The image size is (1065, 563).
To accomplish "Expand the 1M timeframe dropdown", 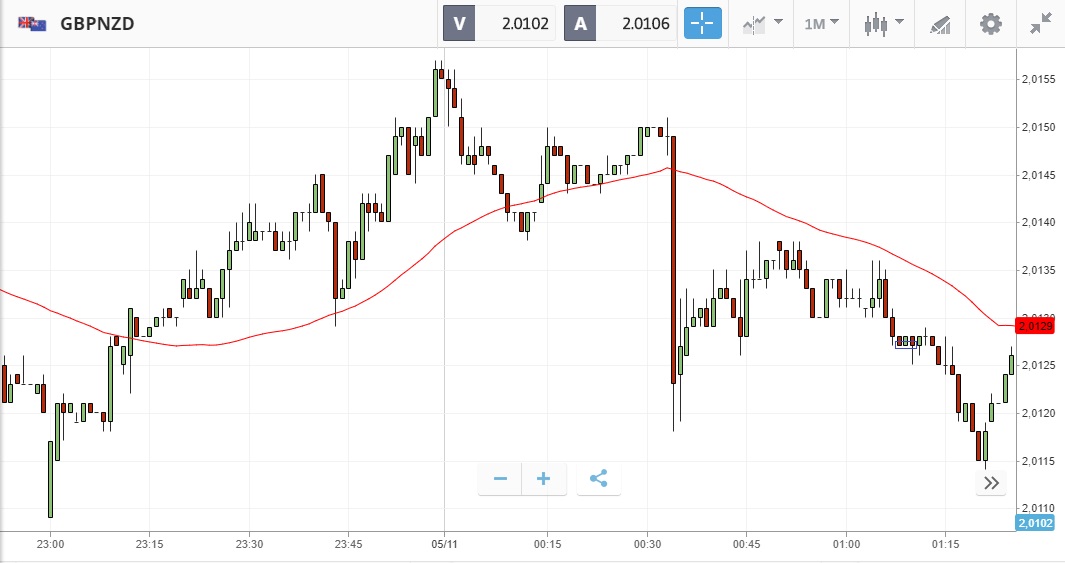I will tap(822, 23).
